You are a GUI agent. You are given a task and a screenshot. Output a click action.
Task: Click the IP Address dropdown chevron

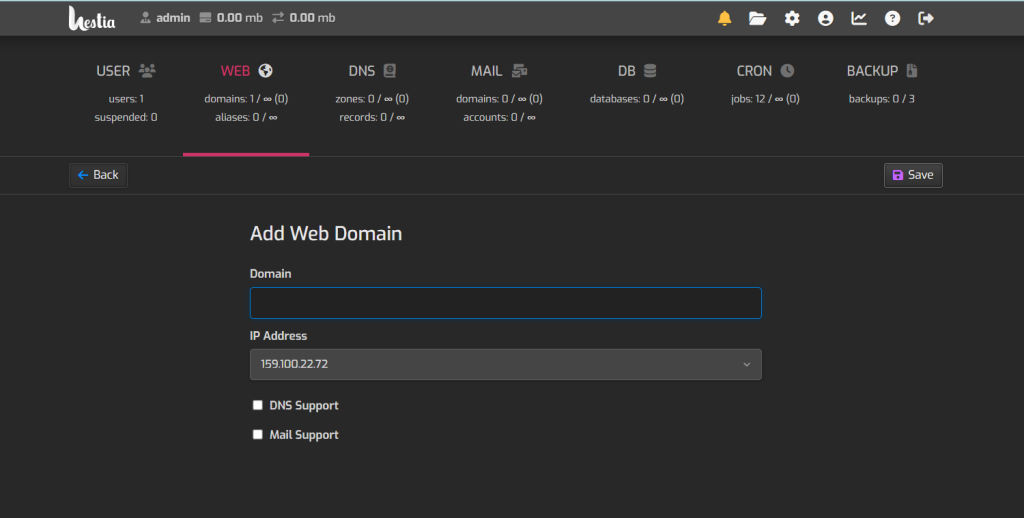tap(746, 364)
